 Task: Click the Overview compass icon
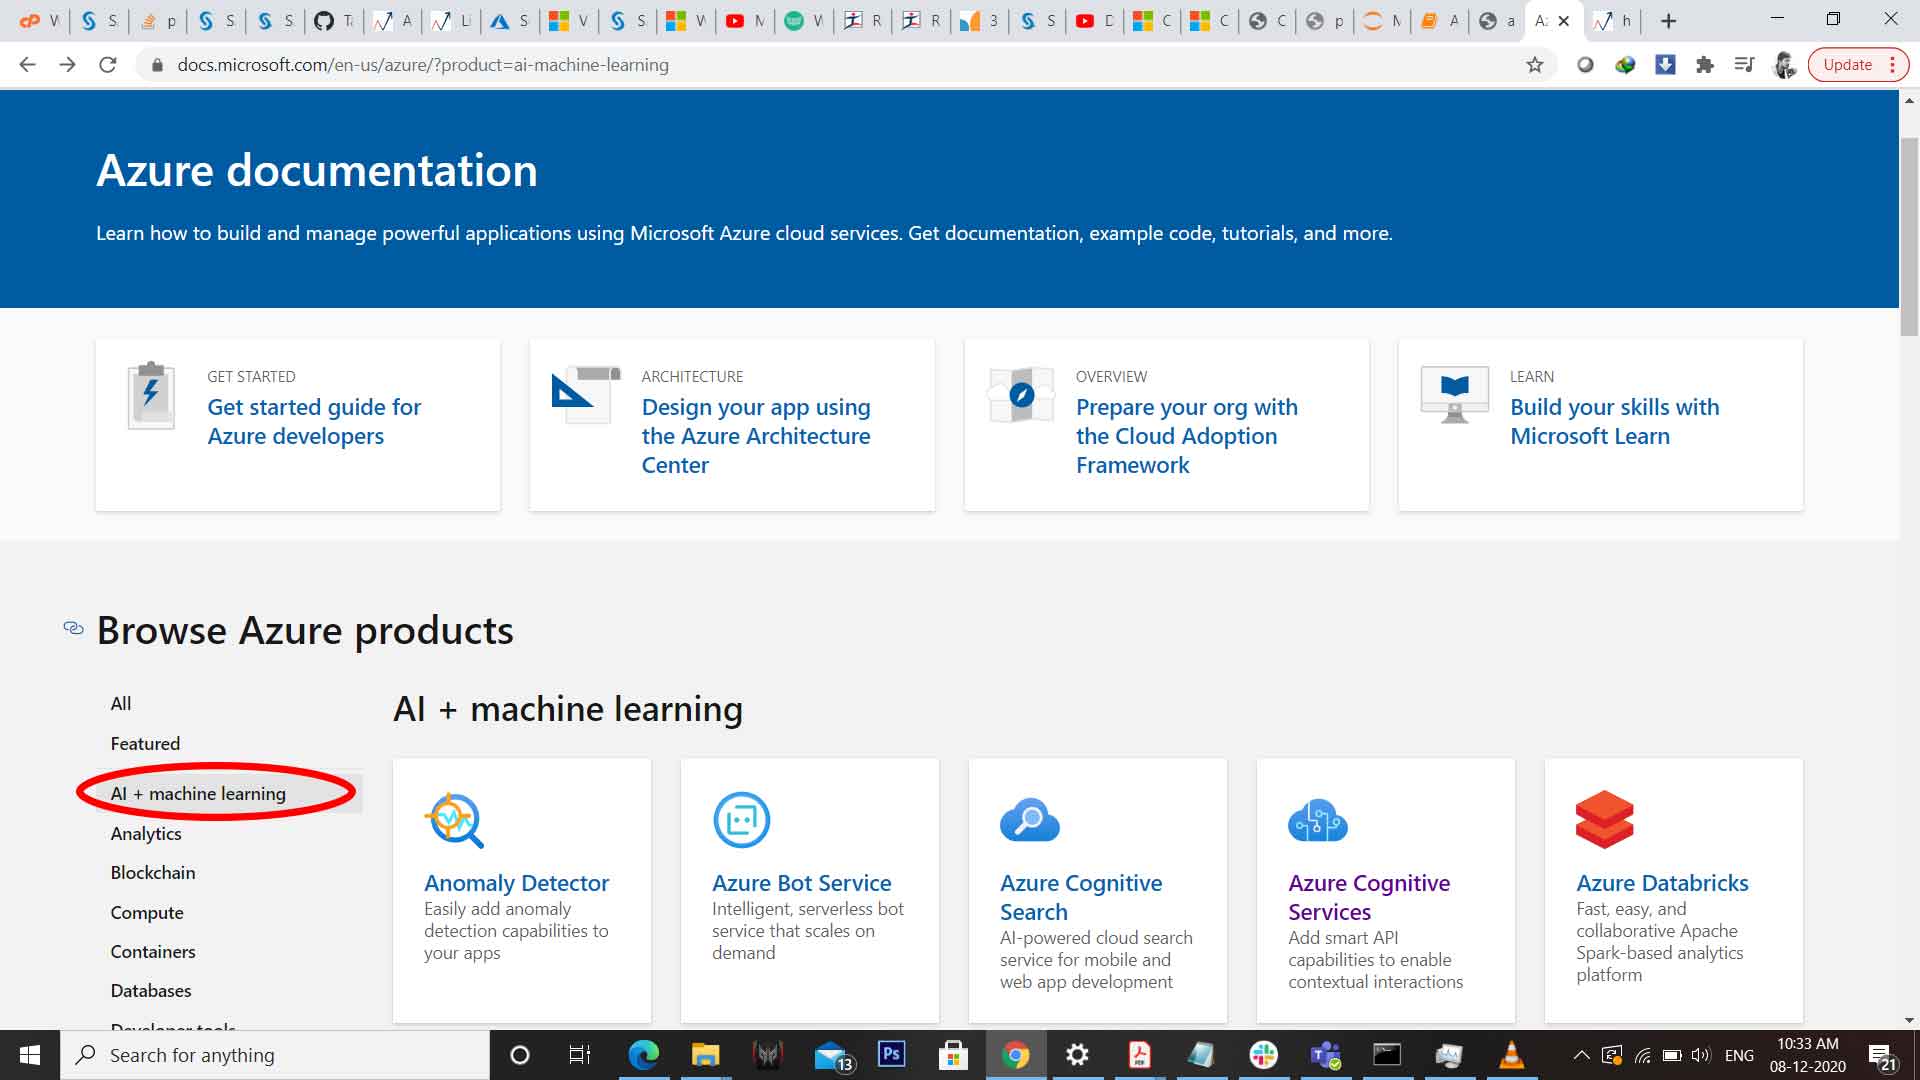click(1021, 394)
